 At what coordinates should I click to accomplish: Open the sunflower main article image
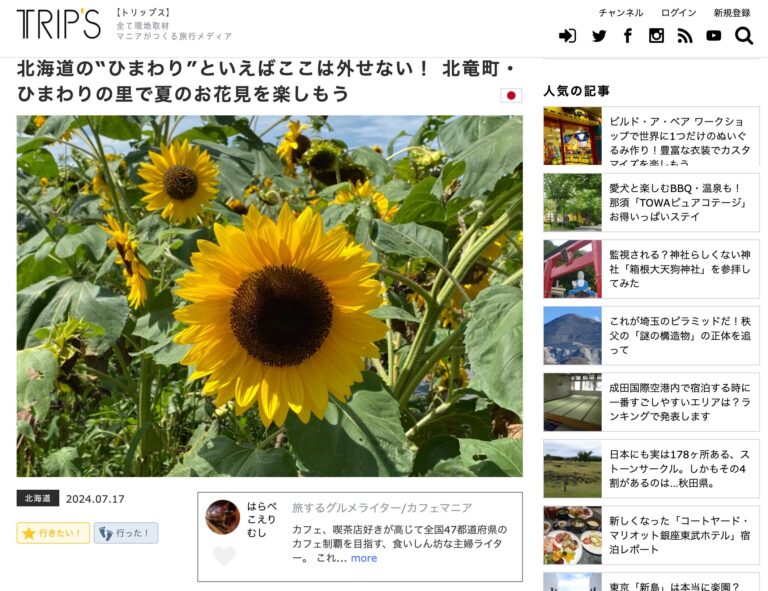(269, 296)
